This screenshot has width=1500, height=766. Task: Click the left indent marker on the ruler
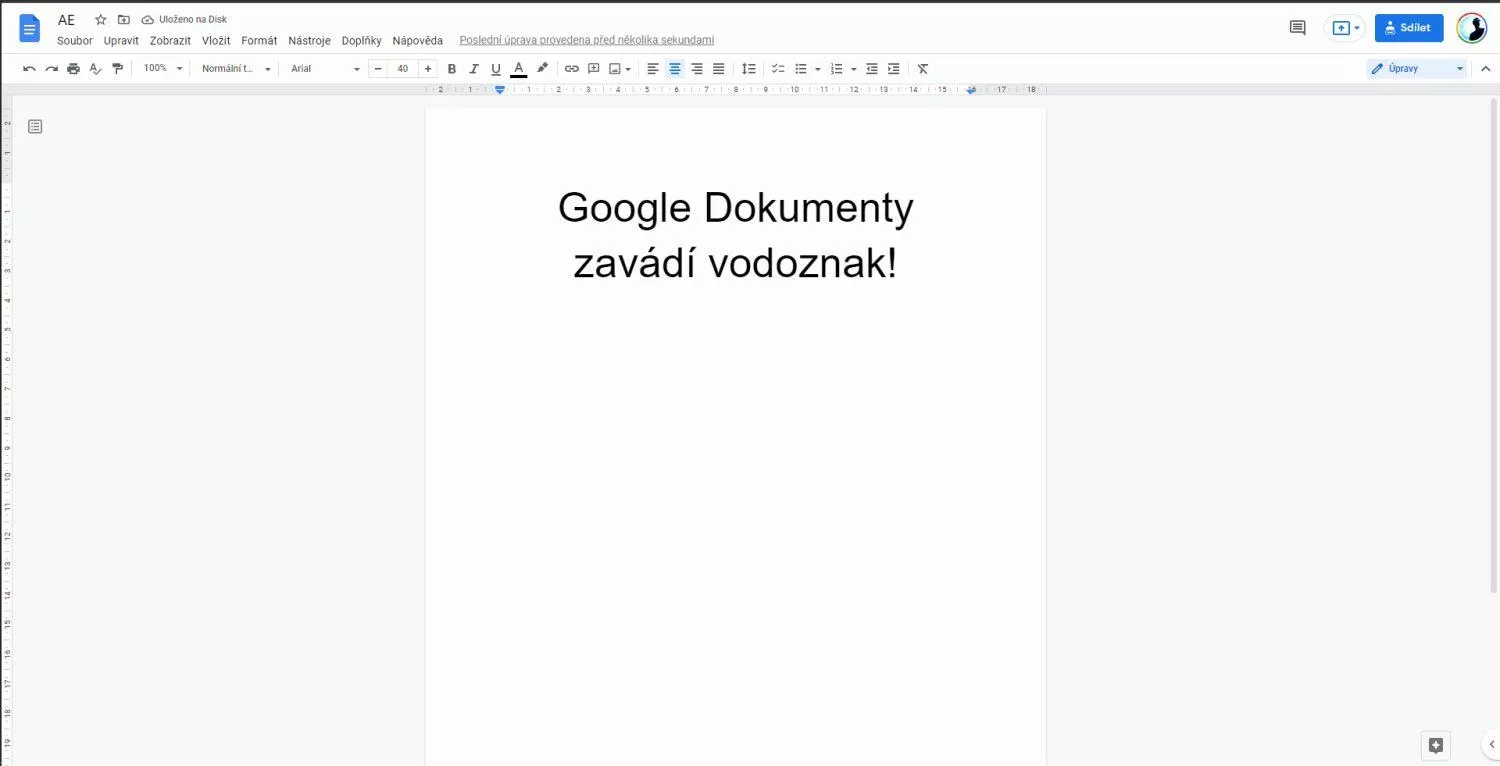coord(500,90)
